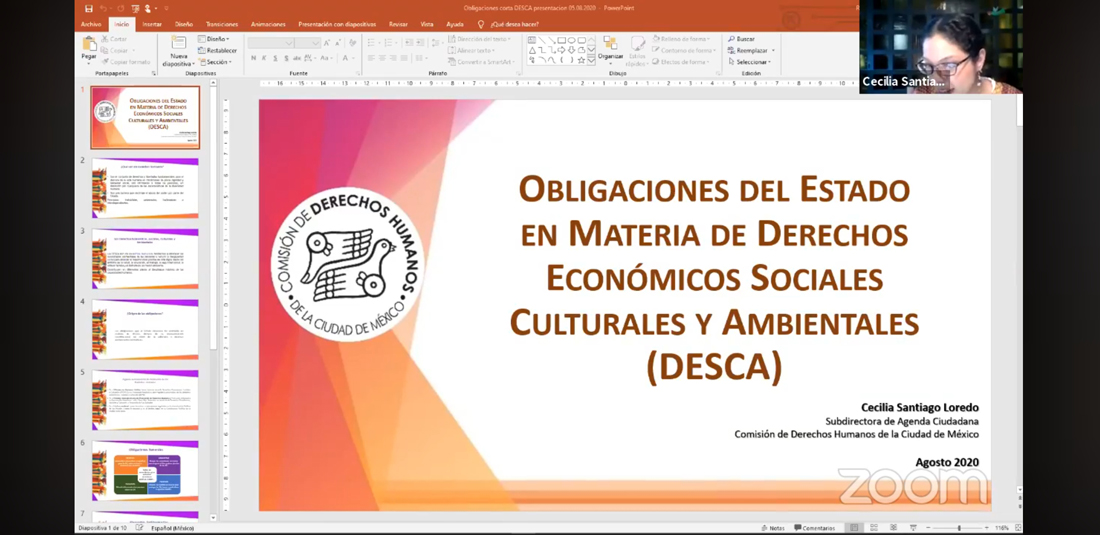Toggle strikethrough (abc) formatting
Viewport: 1100px width, 535px height.
click(297, 58)
